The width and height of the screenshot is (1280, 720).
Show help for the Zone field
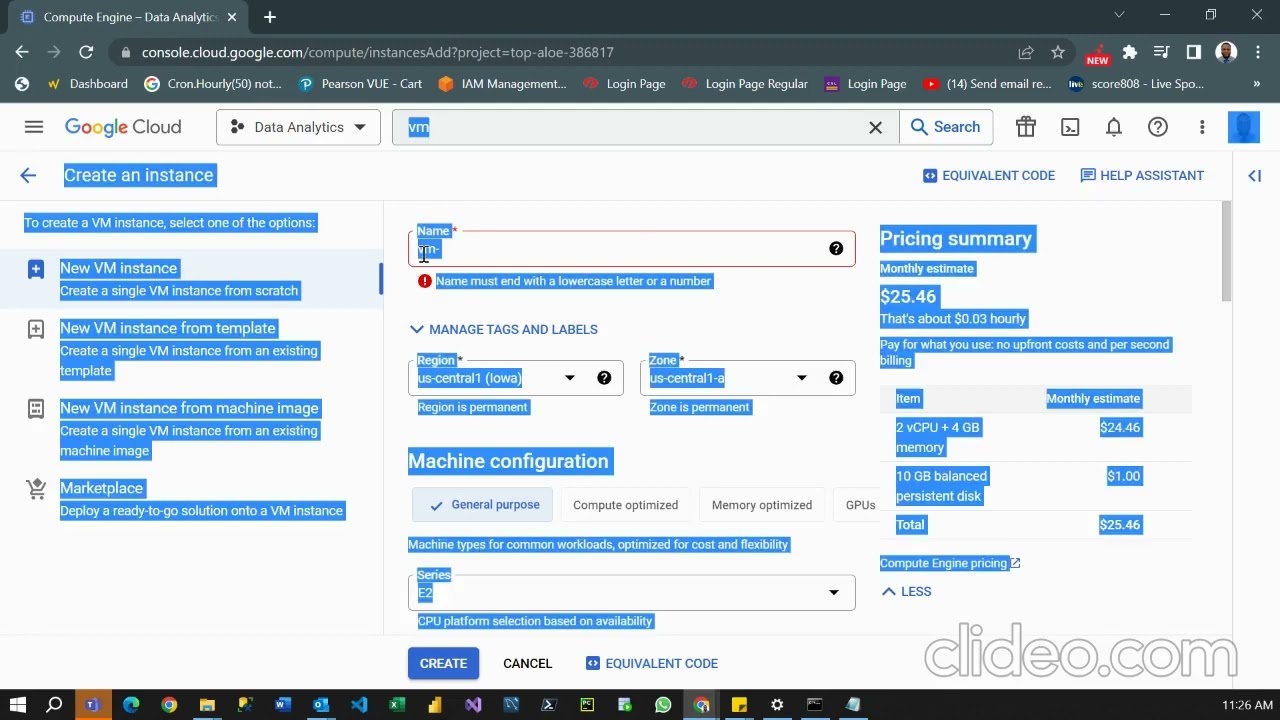(x=836, y=378)
